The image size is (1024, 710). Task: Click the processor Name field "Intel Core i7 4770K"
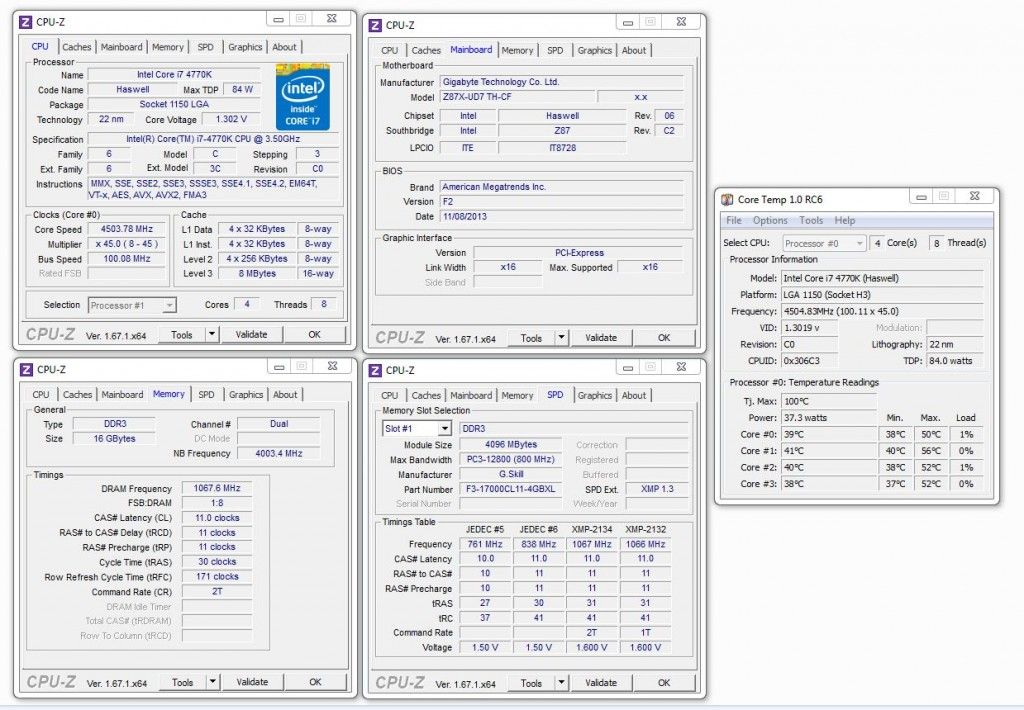coord(174,74)
